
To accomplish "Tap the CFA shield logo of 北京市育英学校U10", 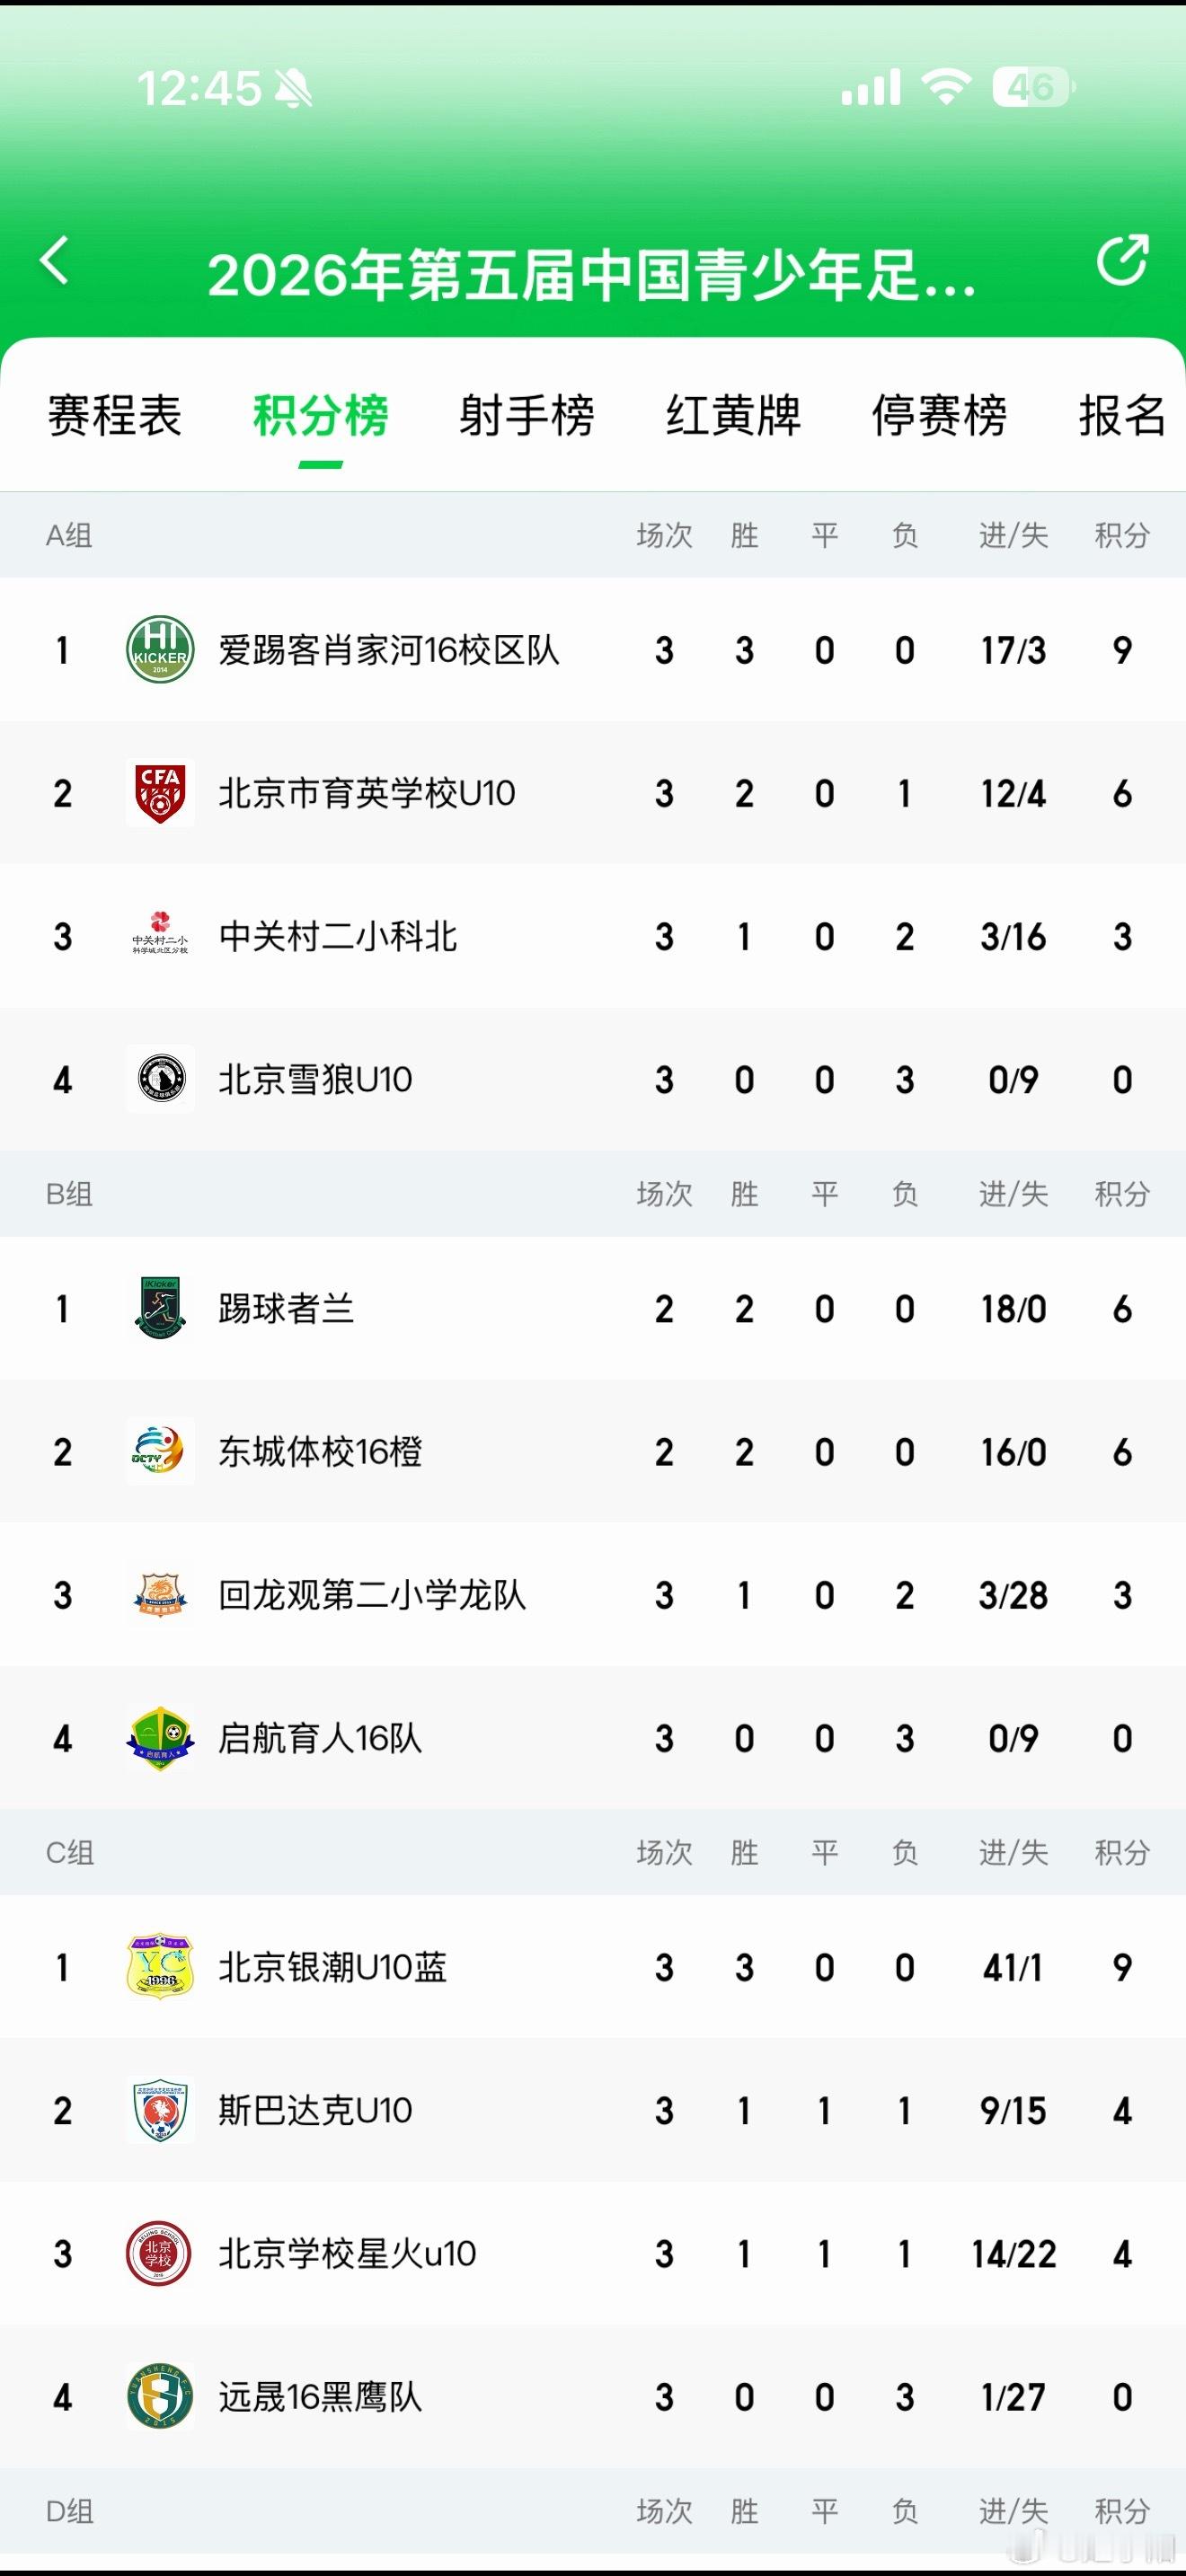I will [160, 793].
